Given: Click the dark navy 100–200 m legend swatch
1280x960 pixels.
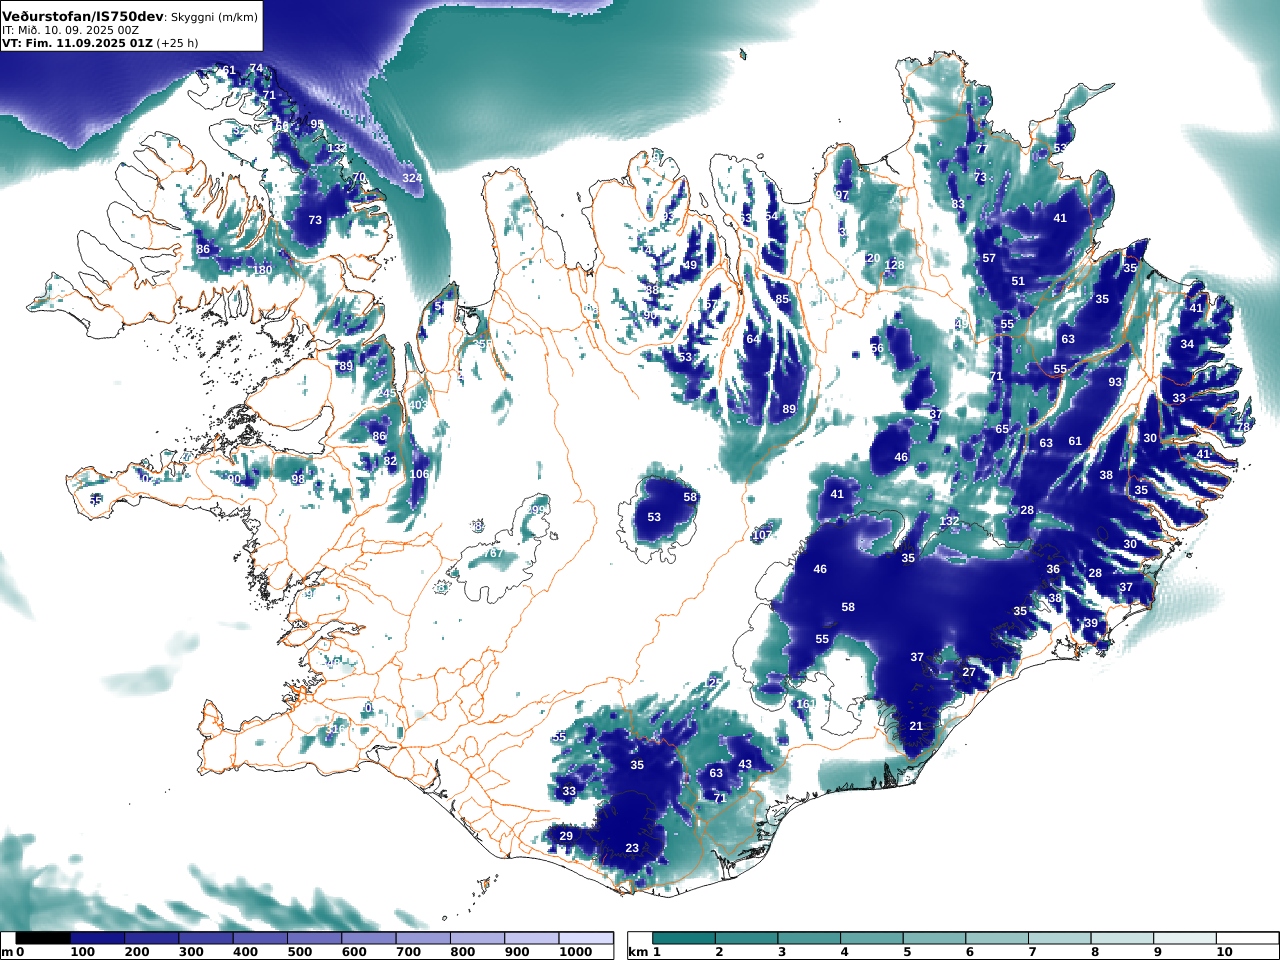Looking at the screenshot, I should pyautogui.click(x=97, y=938).
